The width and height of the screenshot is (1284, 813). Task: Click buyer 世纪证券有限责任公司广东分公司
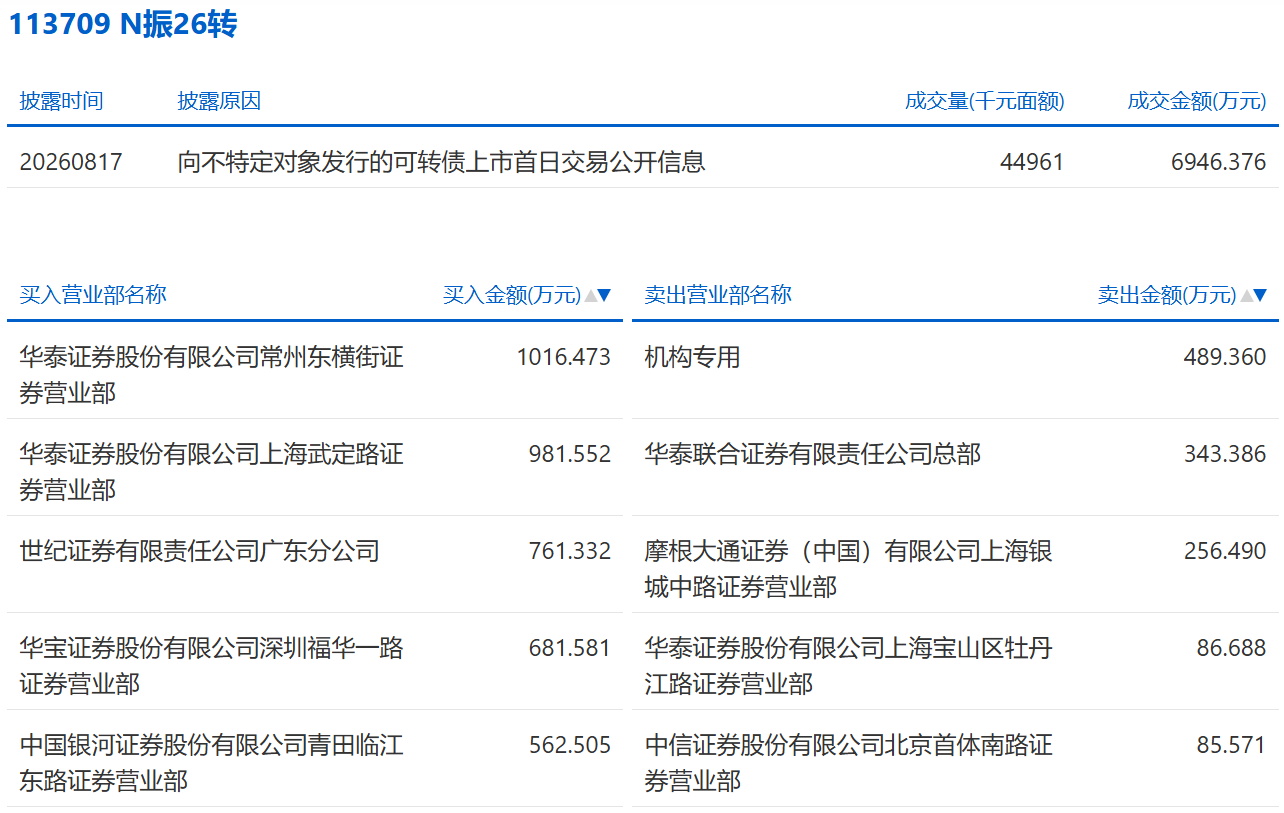[x=200, y=551]
